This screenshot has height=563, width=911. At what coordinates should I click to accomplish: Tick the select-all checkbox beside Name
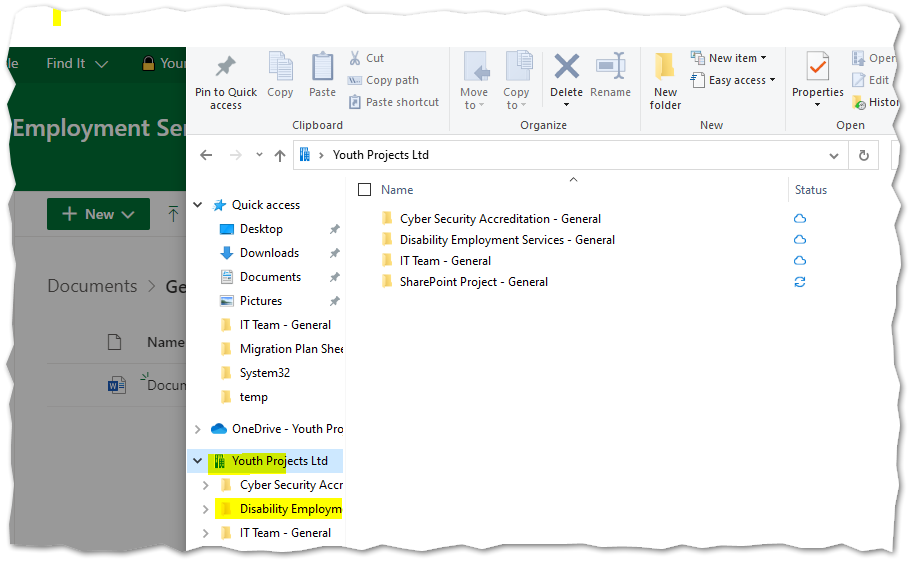(x=364, y=189)
